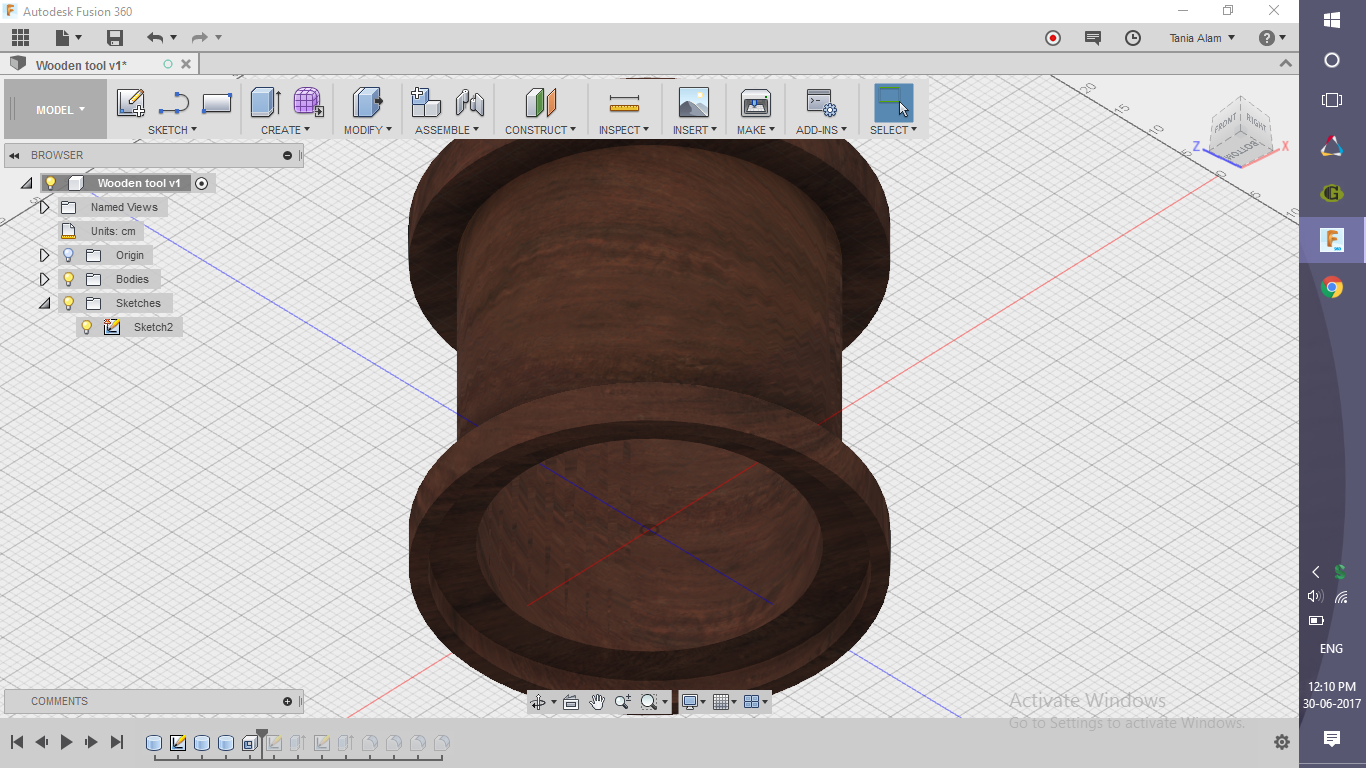Open the comments speech bubble in title bar

1093,38
